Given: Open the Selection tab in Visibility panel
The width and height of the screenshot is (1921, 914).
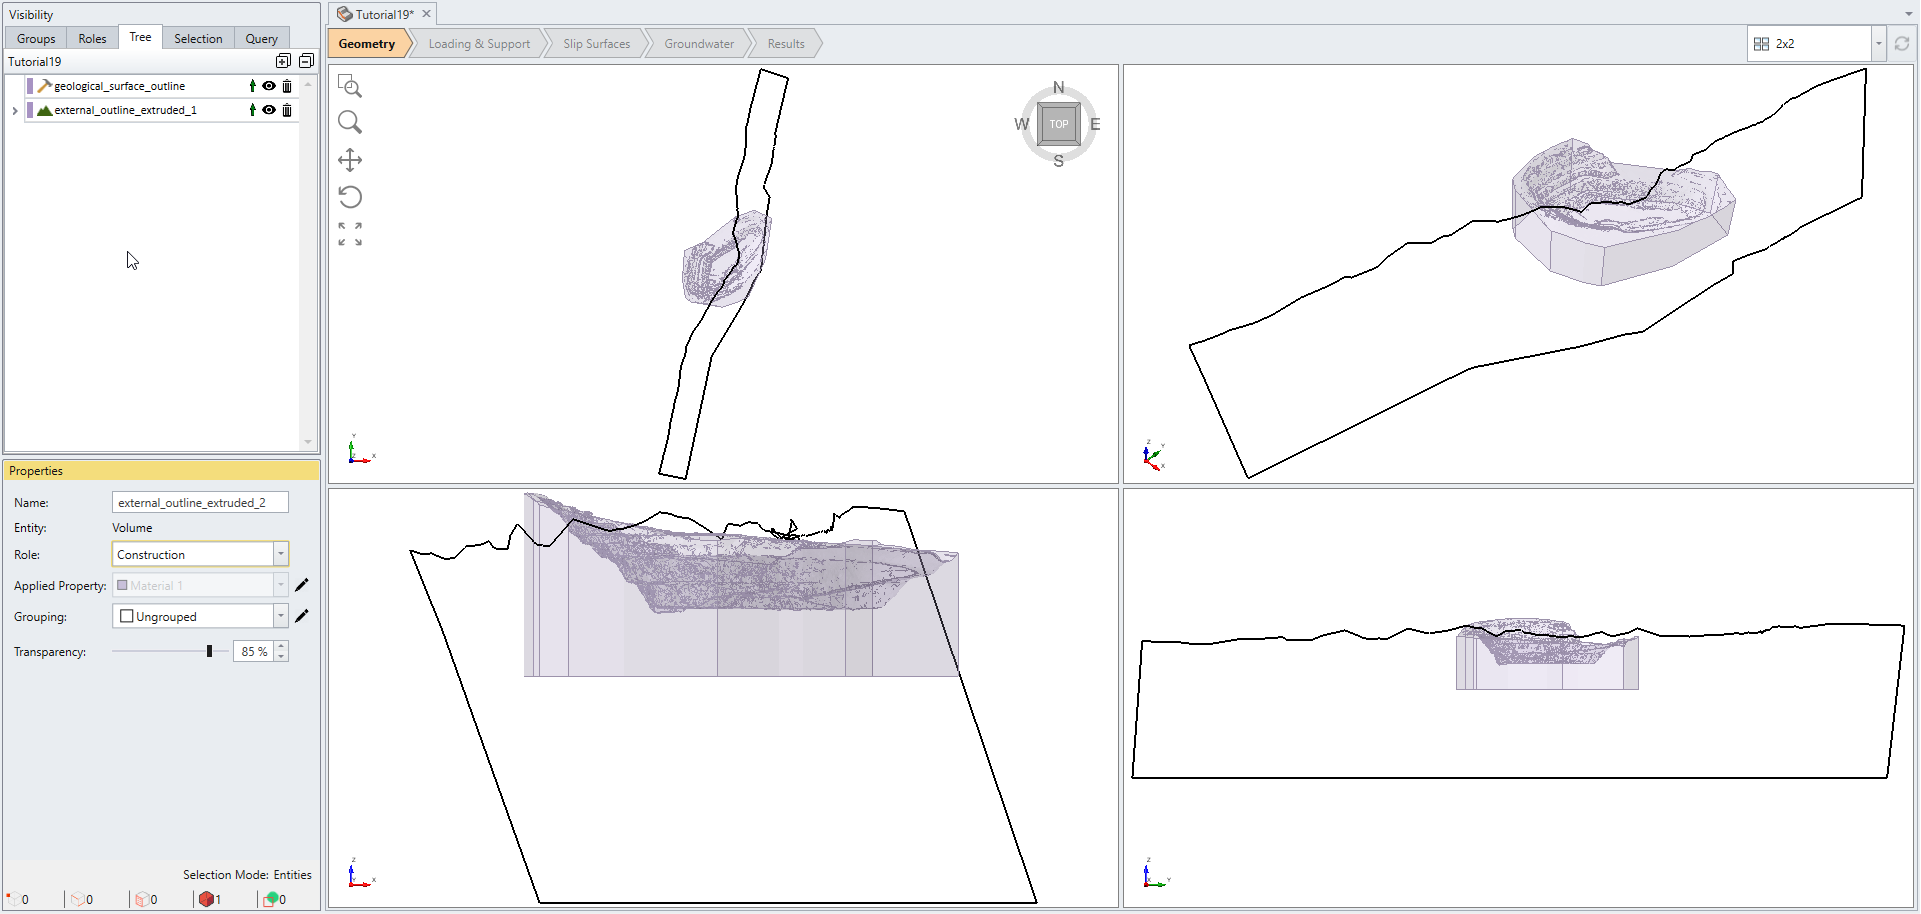Looking at the screenshot, I should [197, 38].
